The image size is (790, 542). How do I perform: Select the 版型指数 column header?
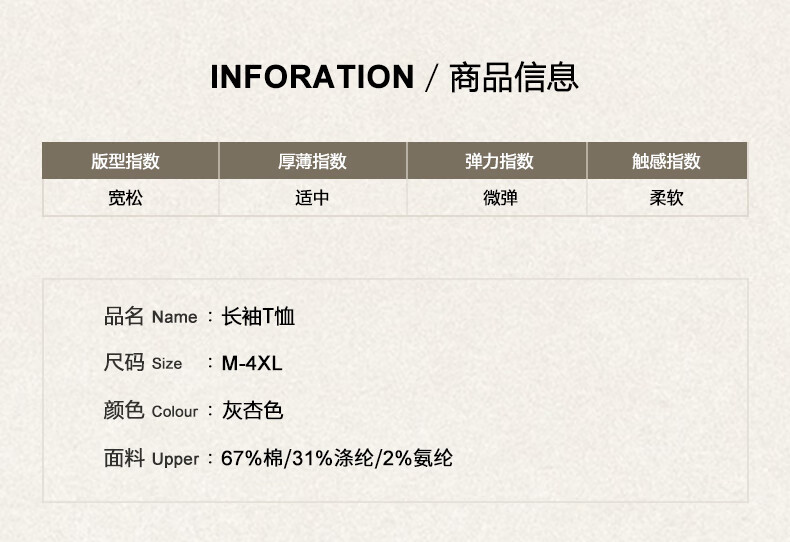coord(126,161)
